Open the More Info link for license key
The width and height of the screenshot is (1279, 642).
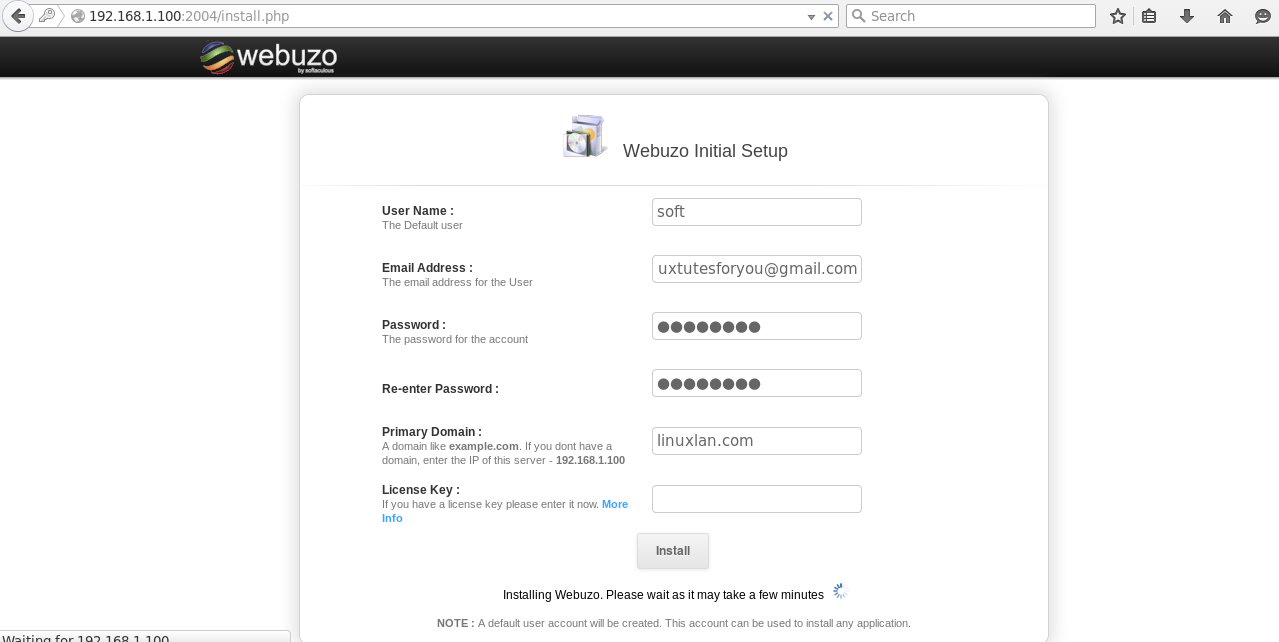pyautogui.click(x=614, y=504)
